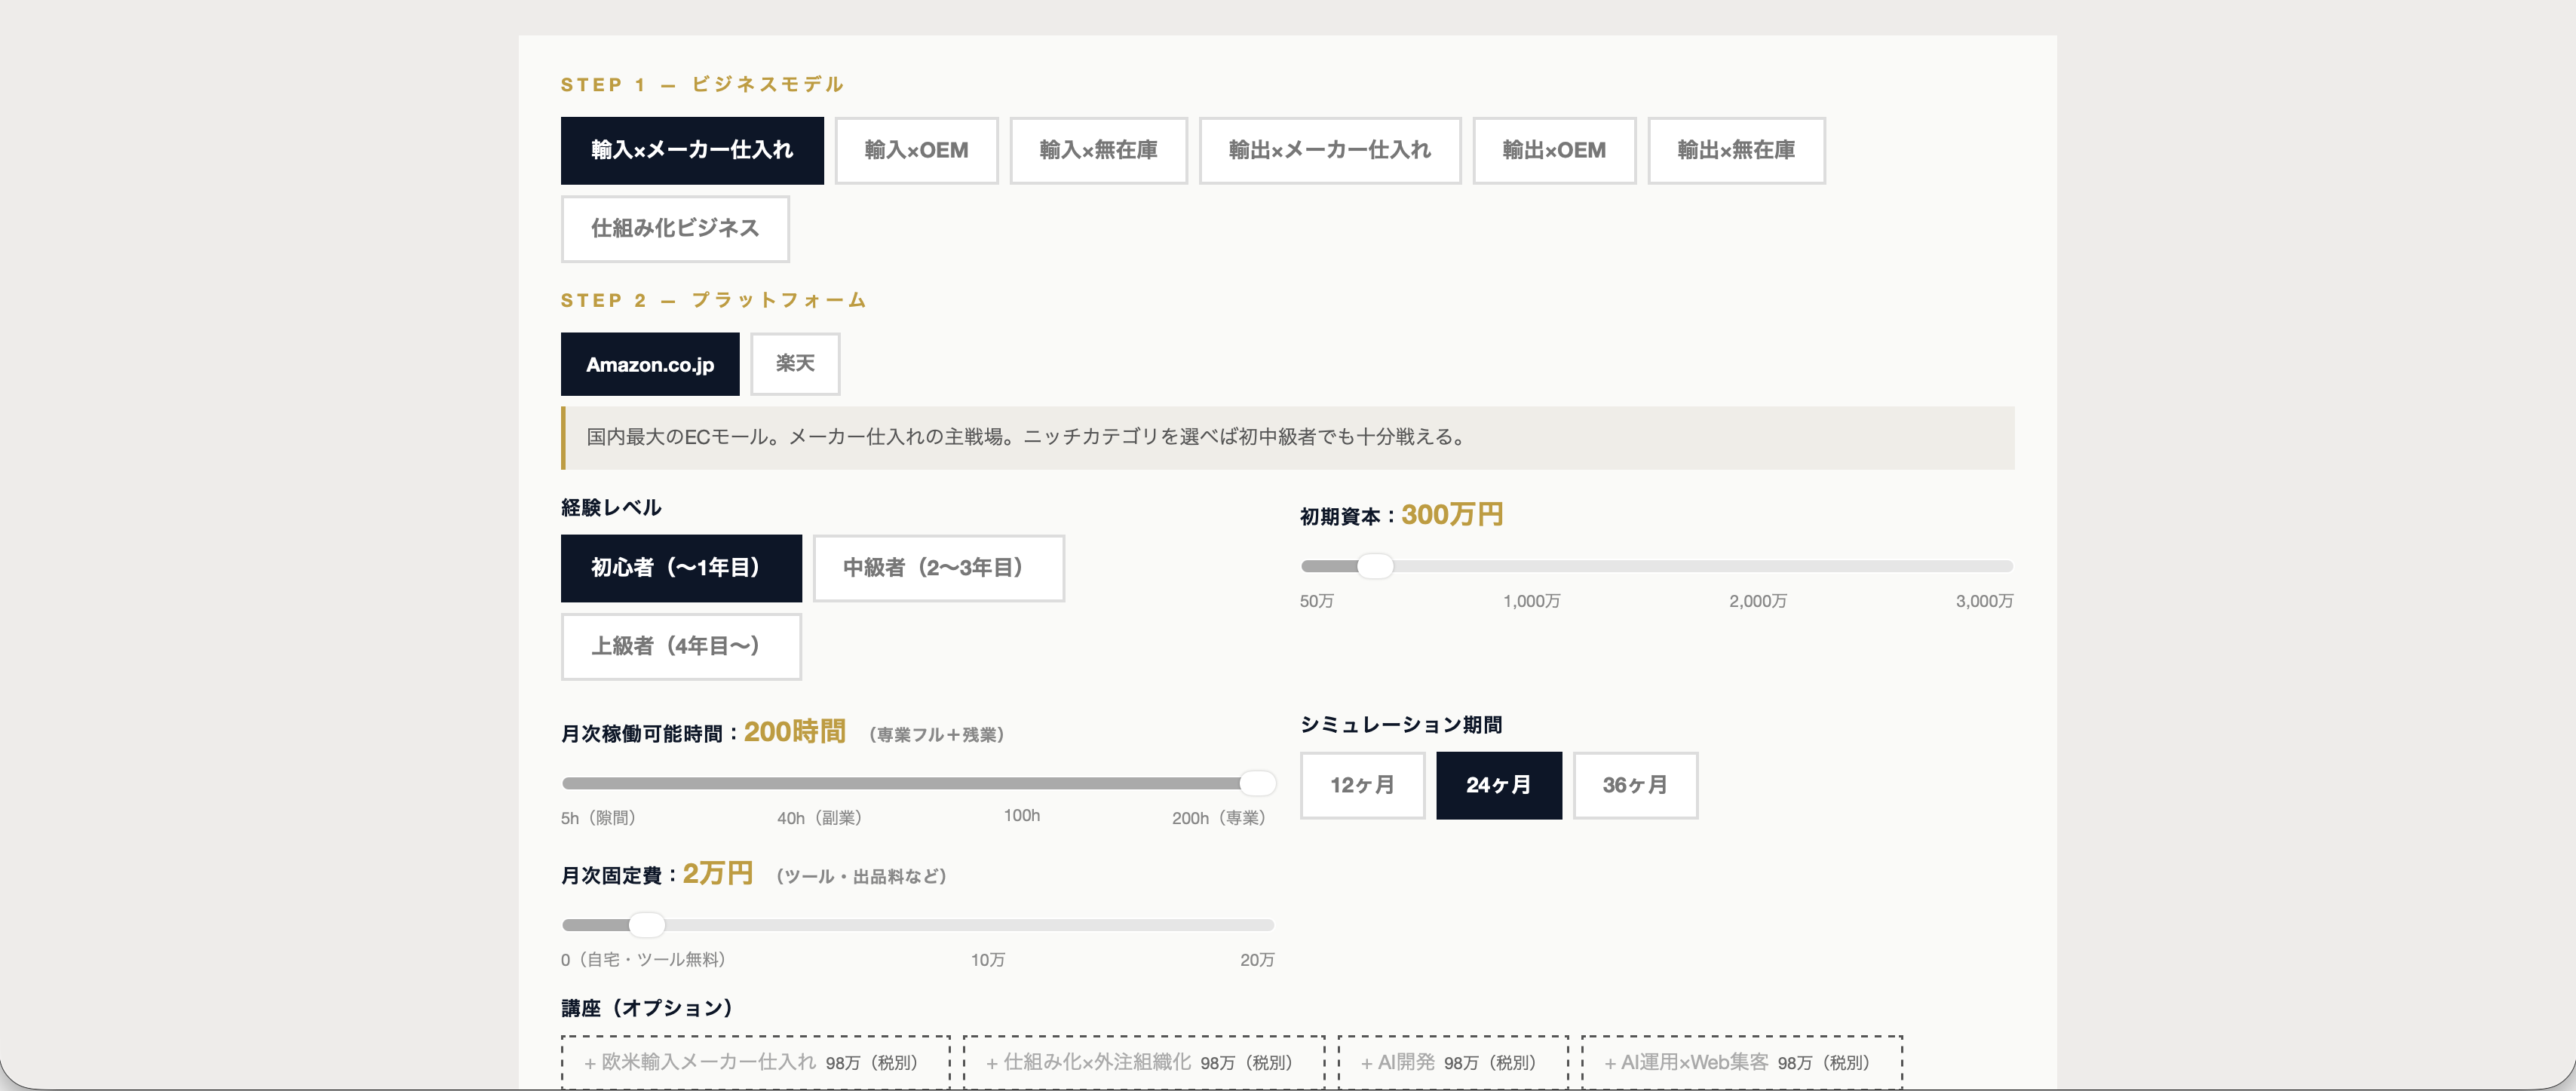The height and width of the screenshot is (1091, 2576).
Task: Choose the 輸出×無在庫 option
Action: [x=1737, y=150]
